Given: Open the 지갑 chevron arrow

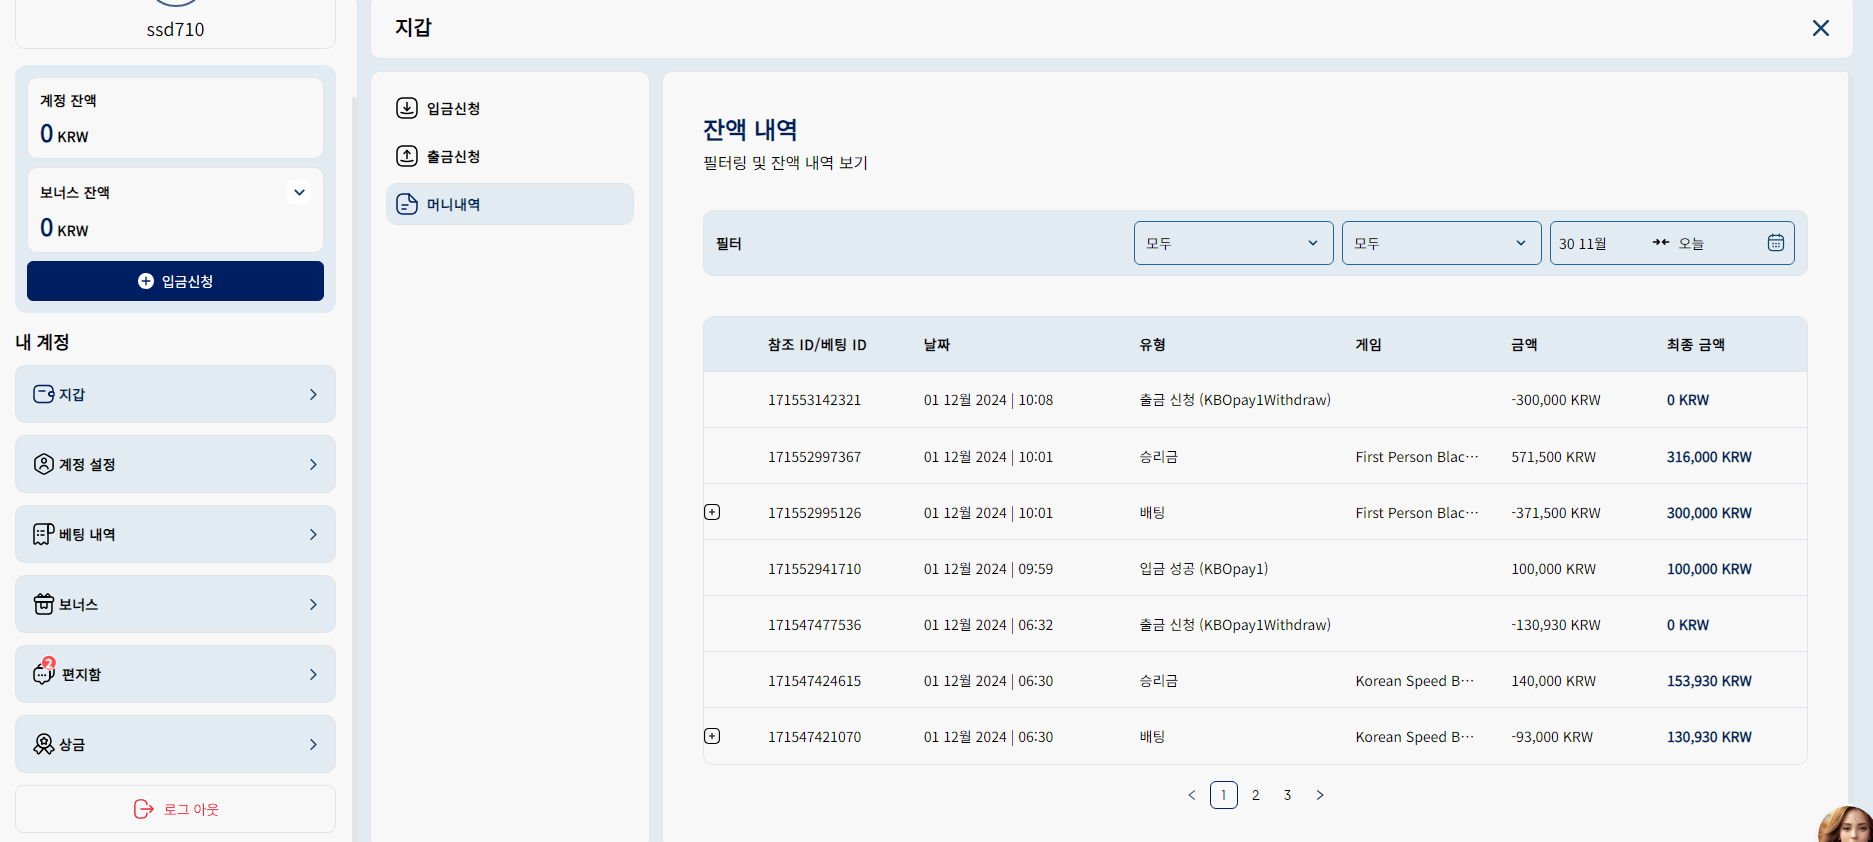Looking at the screenshot, I should pyautogui.click(x=313, y=394).
